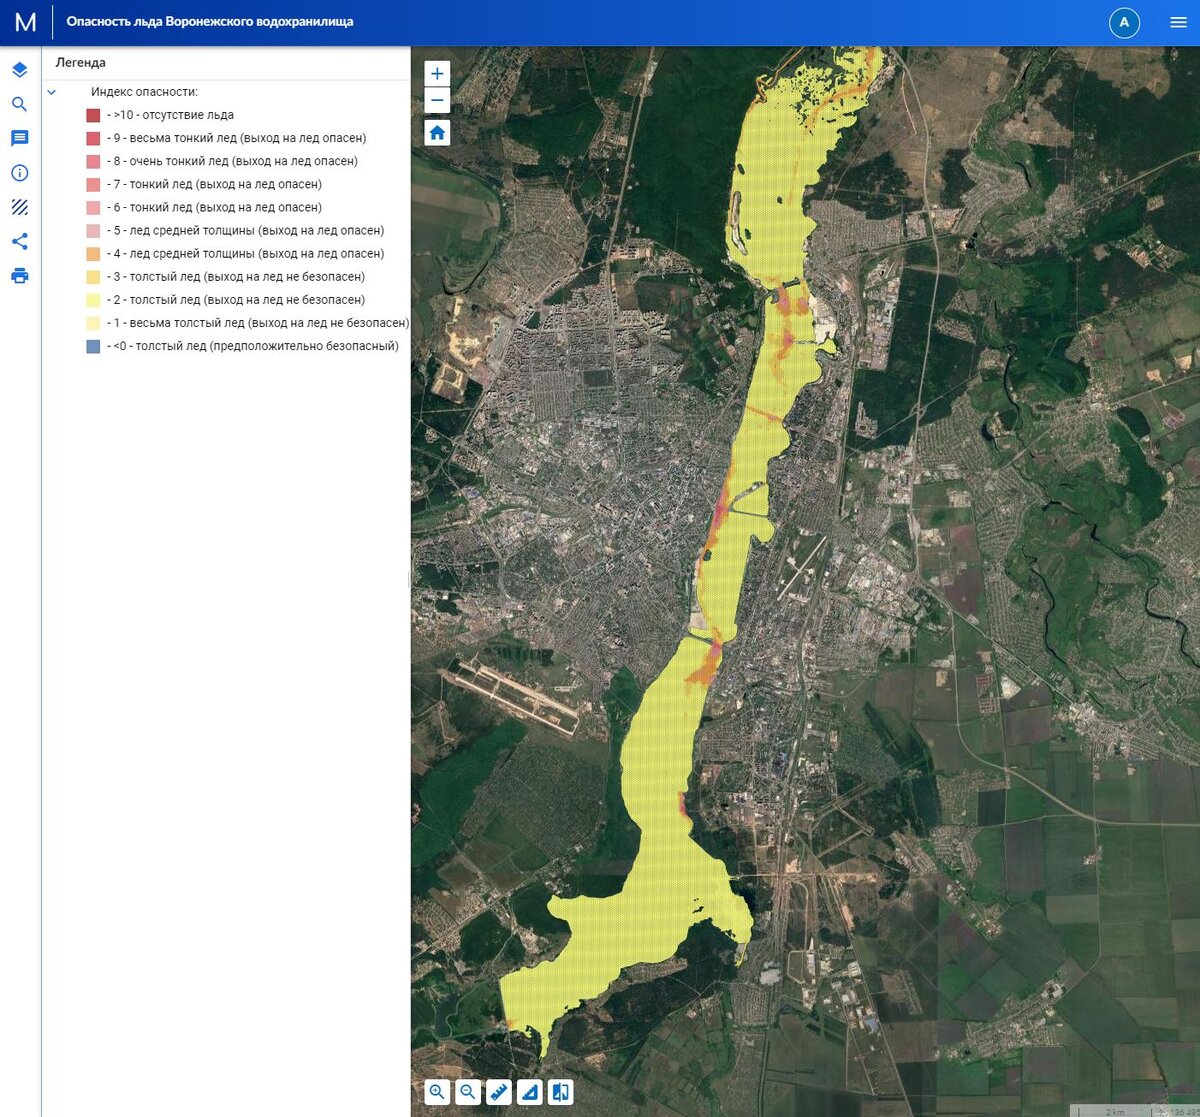Reset map view with home button
The width and height of the screenshot is (1200, 1117).
coord(437,132)
